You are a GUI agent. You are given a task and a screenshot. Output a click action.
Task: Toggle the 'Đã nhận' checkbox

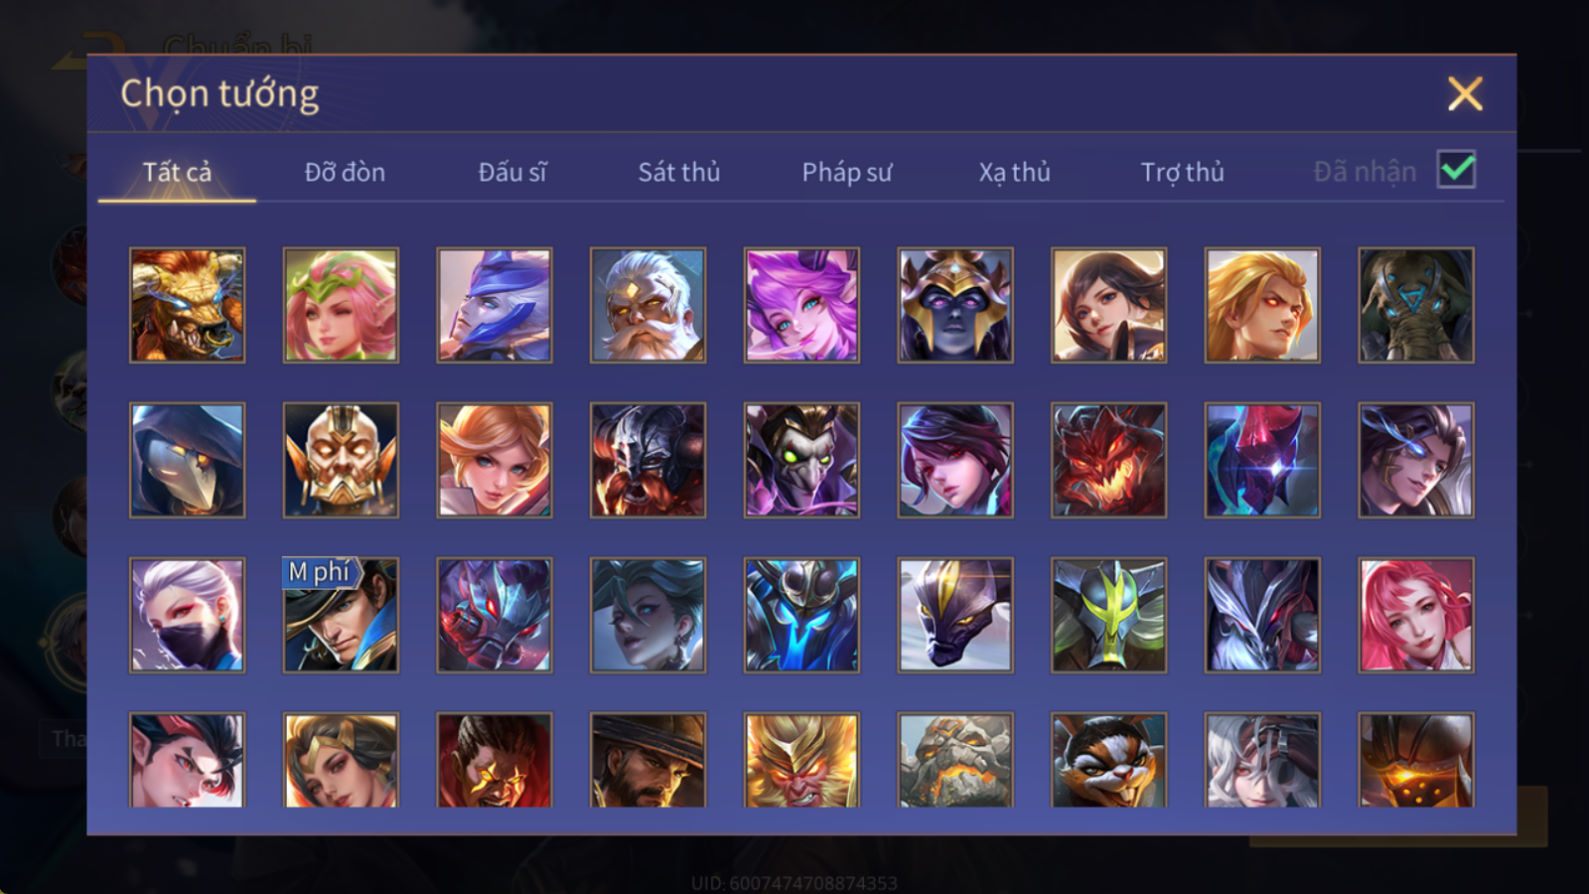click(x=1456, y=169)
